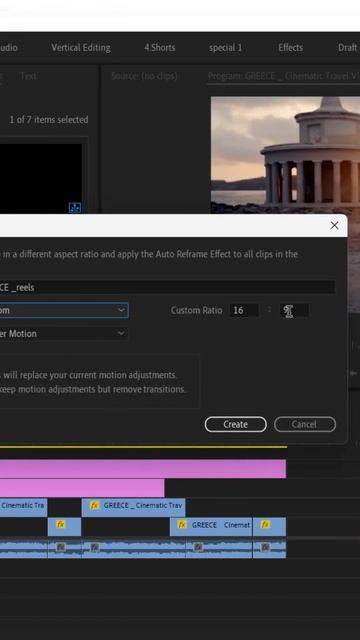Activate the Program: GREECE monitor tab
This screenshot has height=640, width=360.
point(284,76)
